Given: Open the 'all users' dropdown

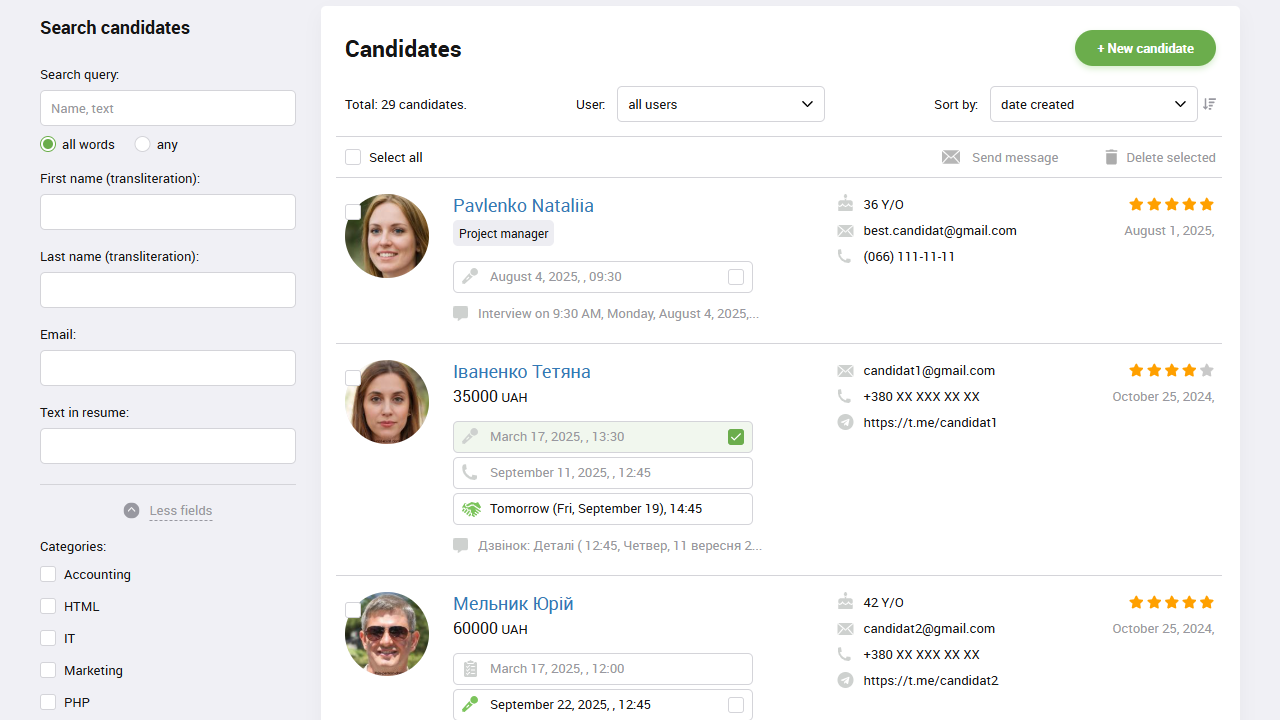Looking at the screenshot, I should pos(720,104).
